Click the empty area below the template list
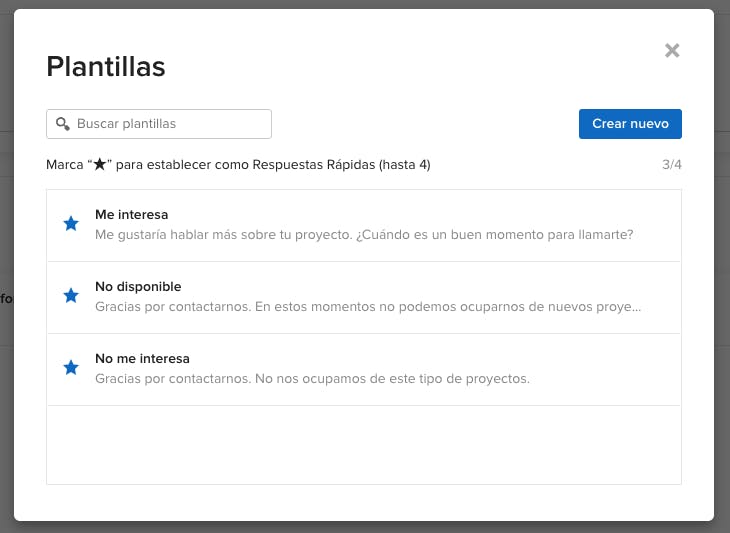The height and width of the screenshot is (533, 730). click(364, 445)
